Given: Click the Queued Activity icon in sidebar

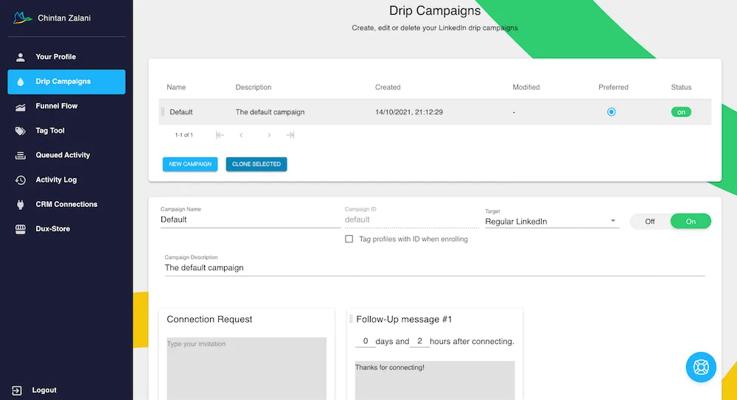Looking at the screenshot, I should (x=20, y=155).
